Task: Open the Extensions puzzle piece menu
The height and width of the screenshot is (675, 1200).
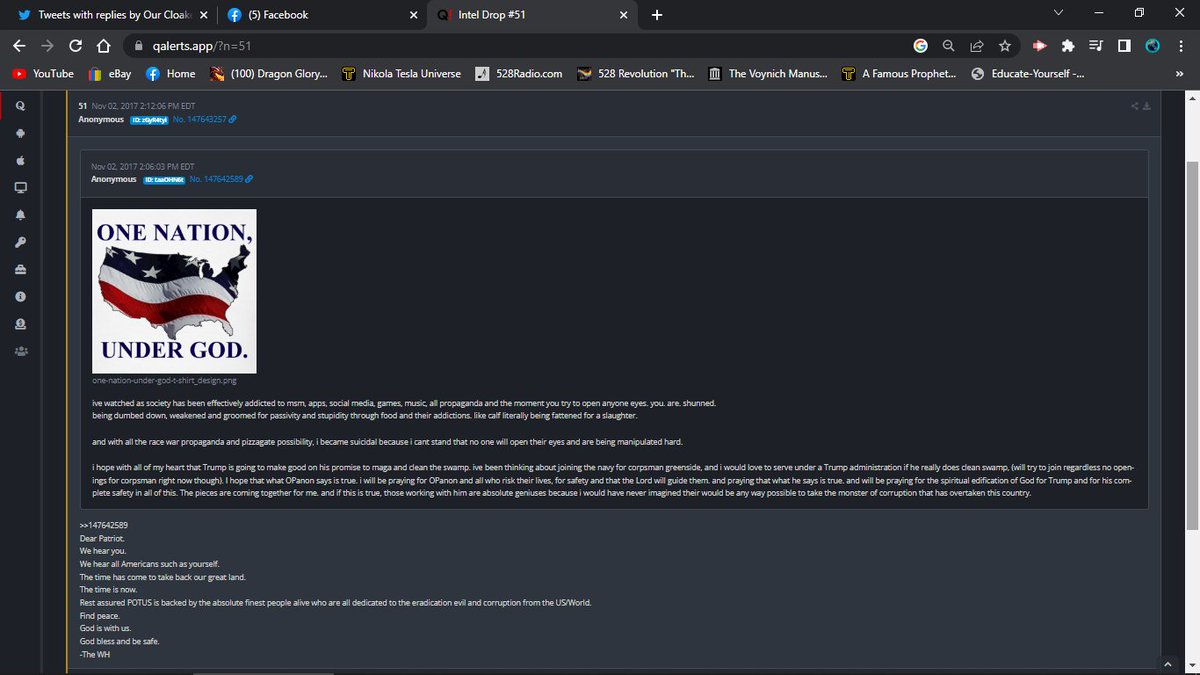Action: click(1068, 46)
